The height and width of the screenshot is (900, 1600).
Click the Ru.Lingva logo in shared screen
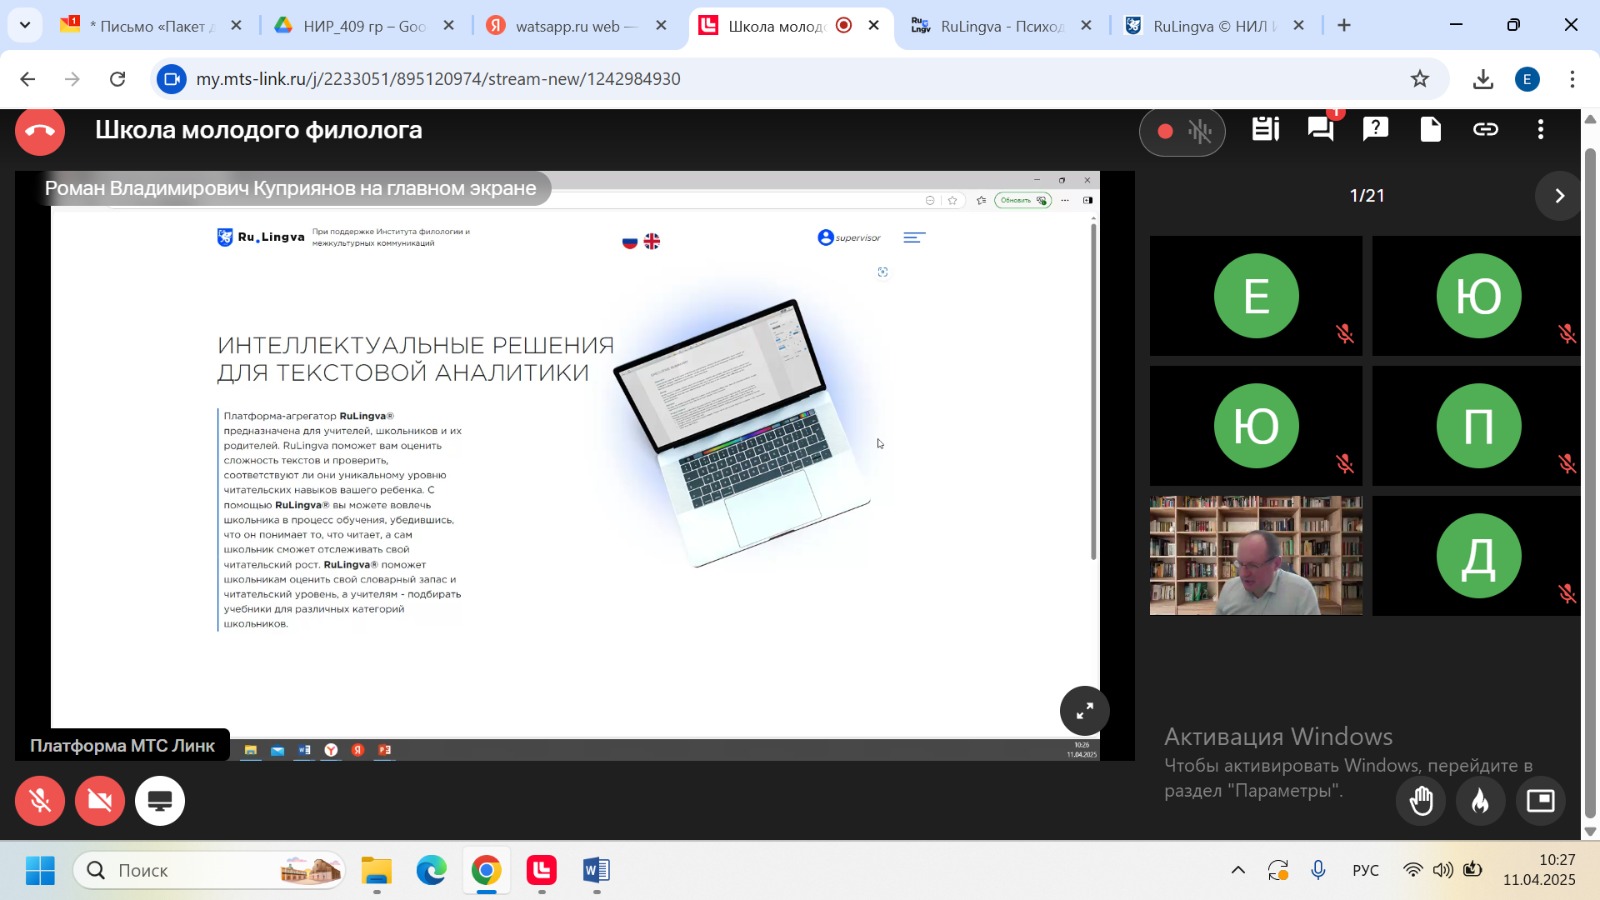tap(261, 238)
